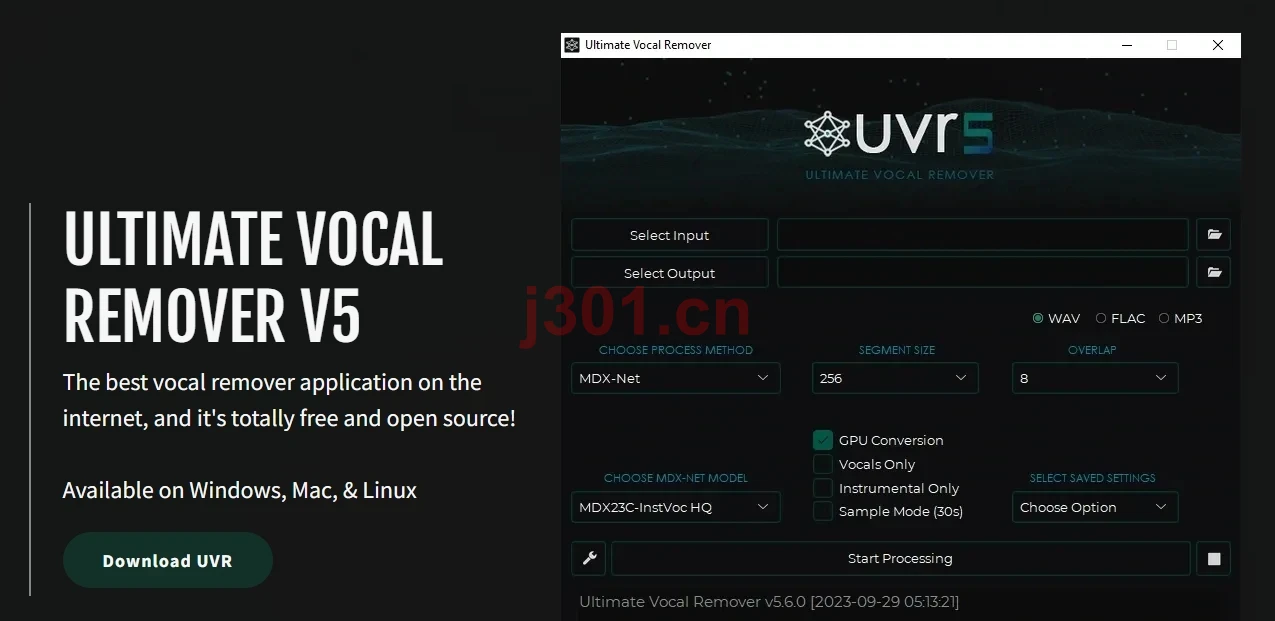Enable the Vocals Only checkbox
This screenshot has width=1275, height=621.
[x=823, y=464]
